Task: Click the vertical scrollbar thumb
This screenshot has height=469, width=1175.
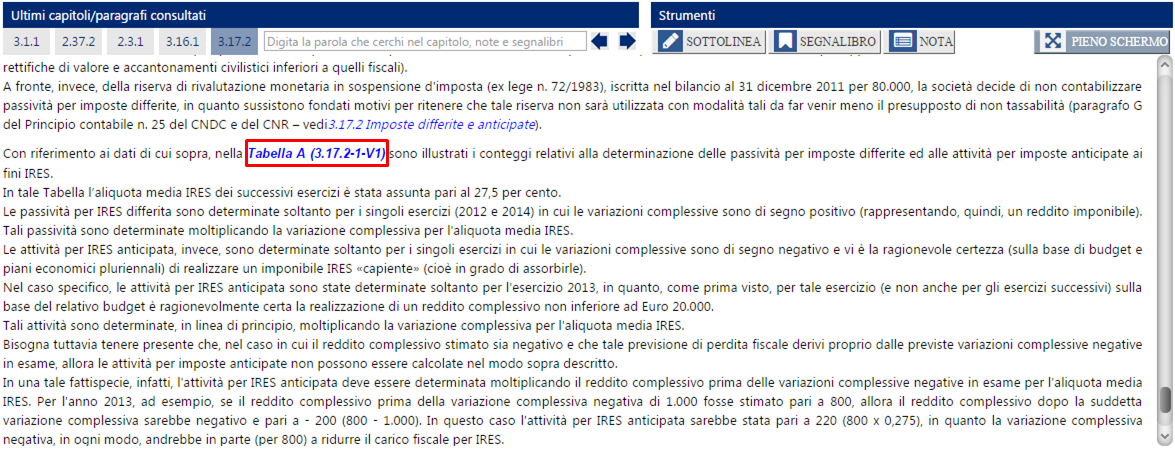Action: pyautogui.click(x=1164, y=399)
